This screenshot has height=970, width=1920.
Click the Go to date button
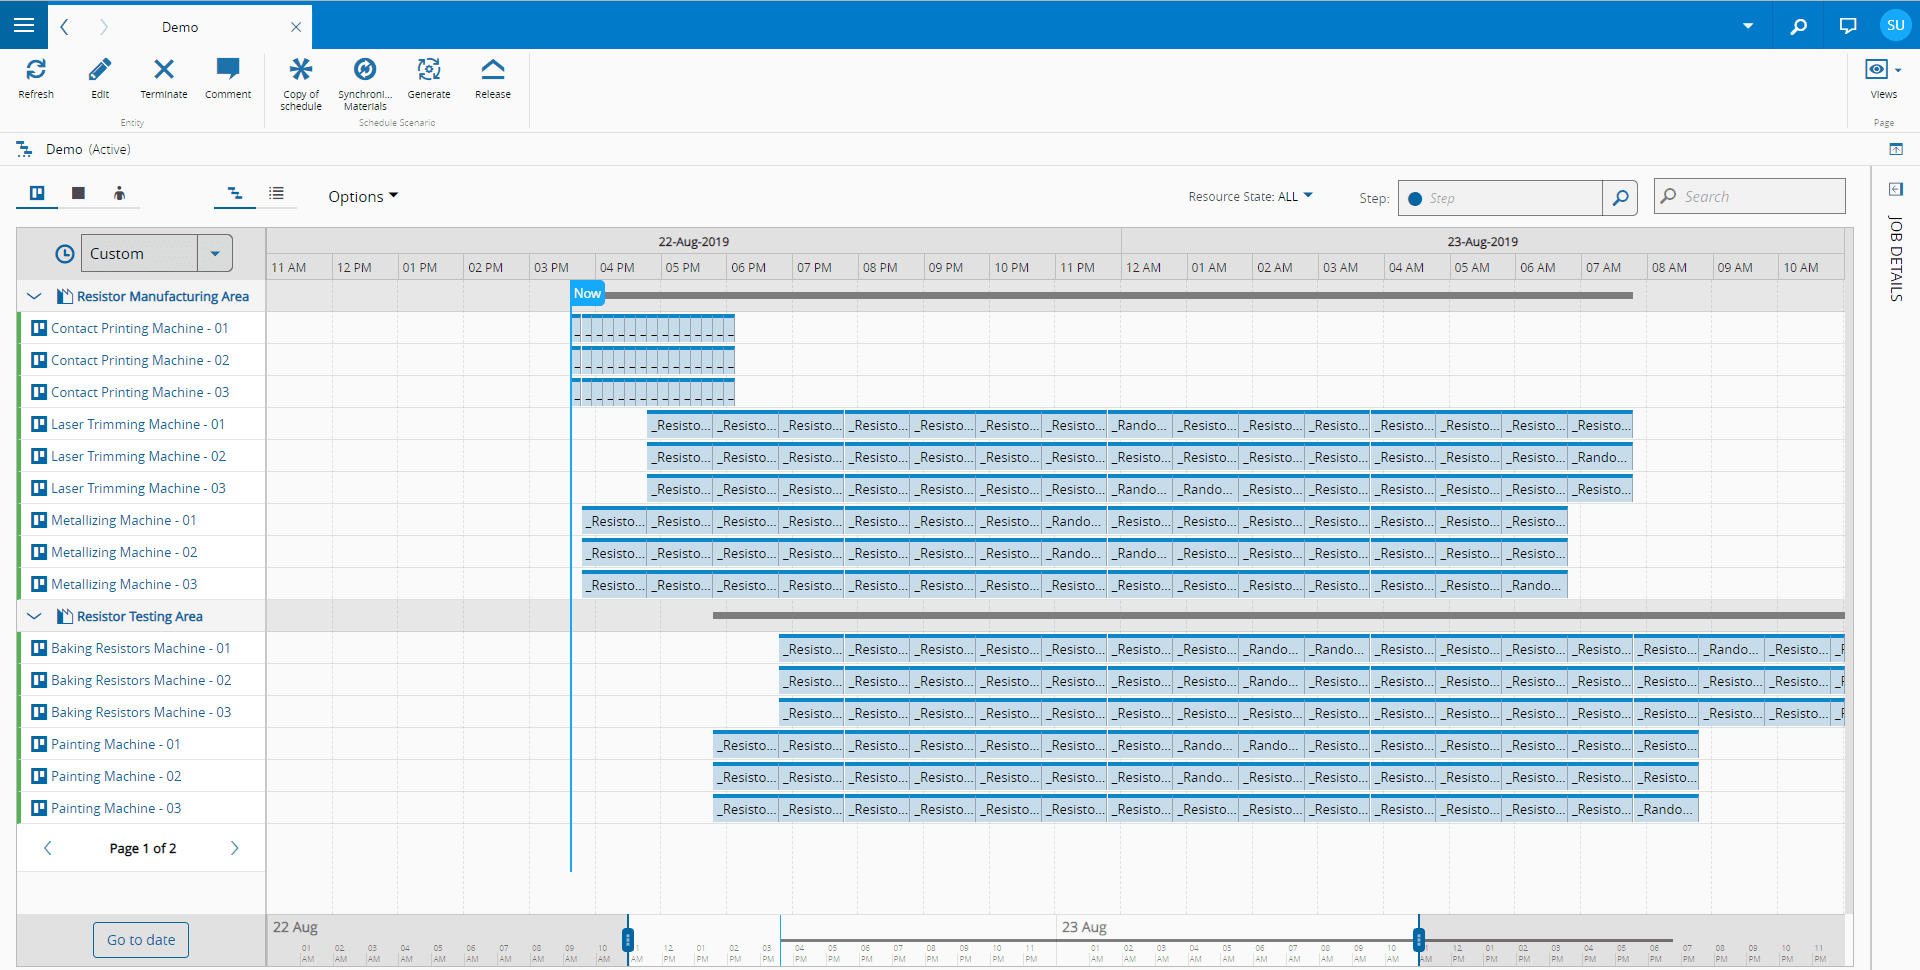tap(141, 940)
